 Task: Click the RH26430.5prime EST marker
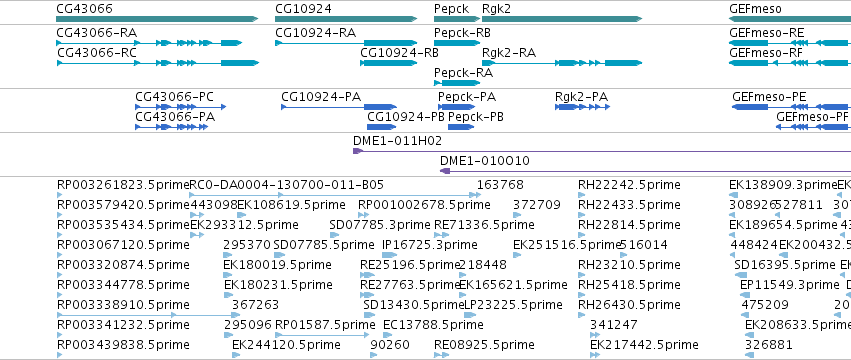[582, 315]
